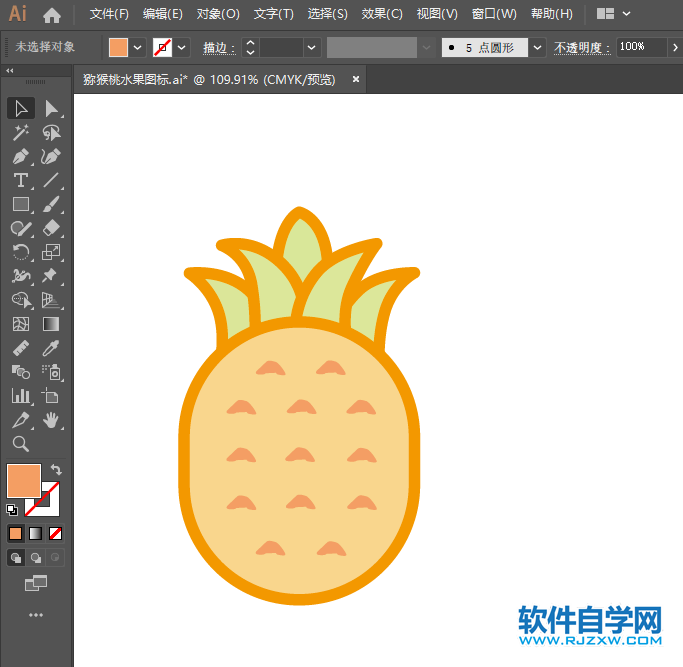Open stroke weight dropdown
The image size is (683, 667).
point(311,47)
